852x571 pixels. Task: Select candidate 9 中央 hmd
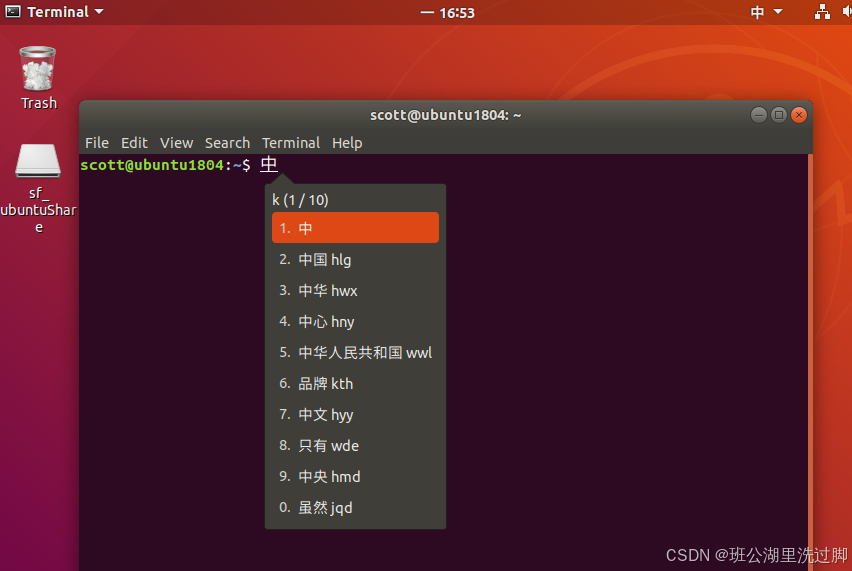(355, 476)
